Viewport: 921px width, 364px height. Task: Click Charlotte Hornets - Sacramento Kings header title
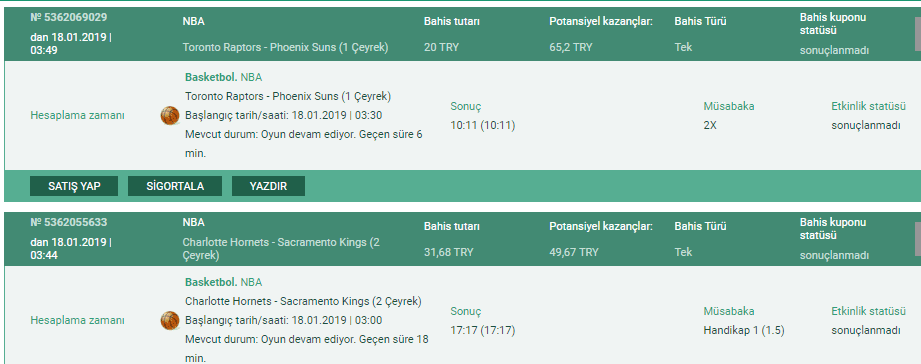click(281, 249)
